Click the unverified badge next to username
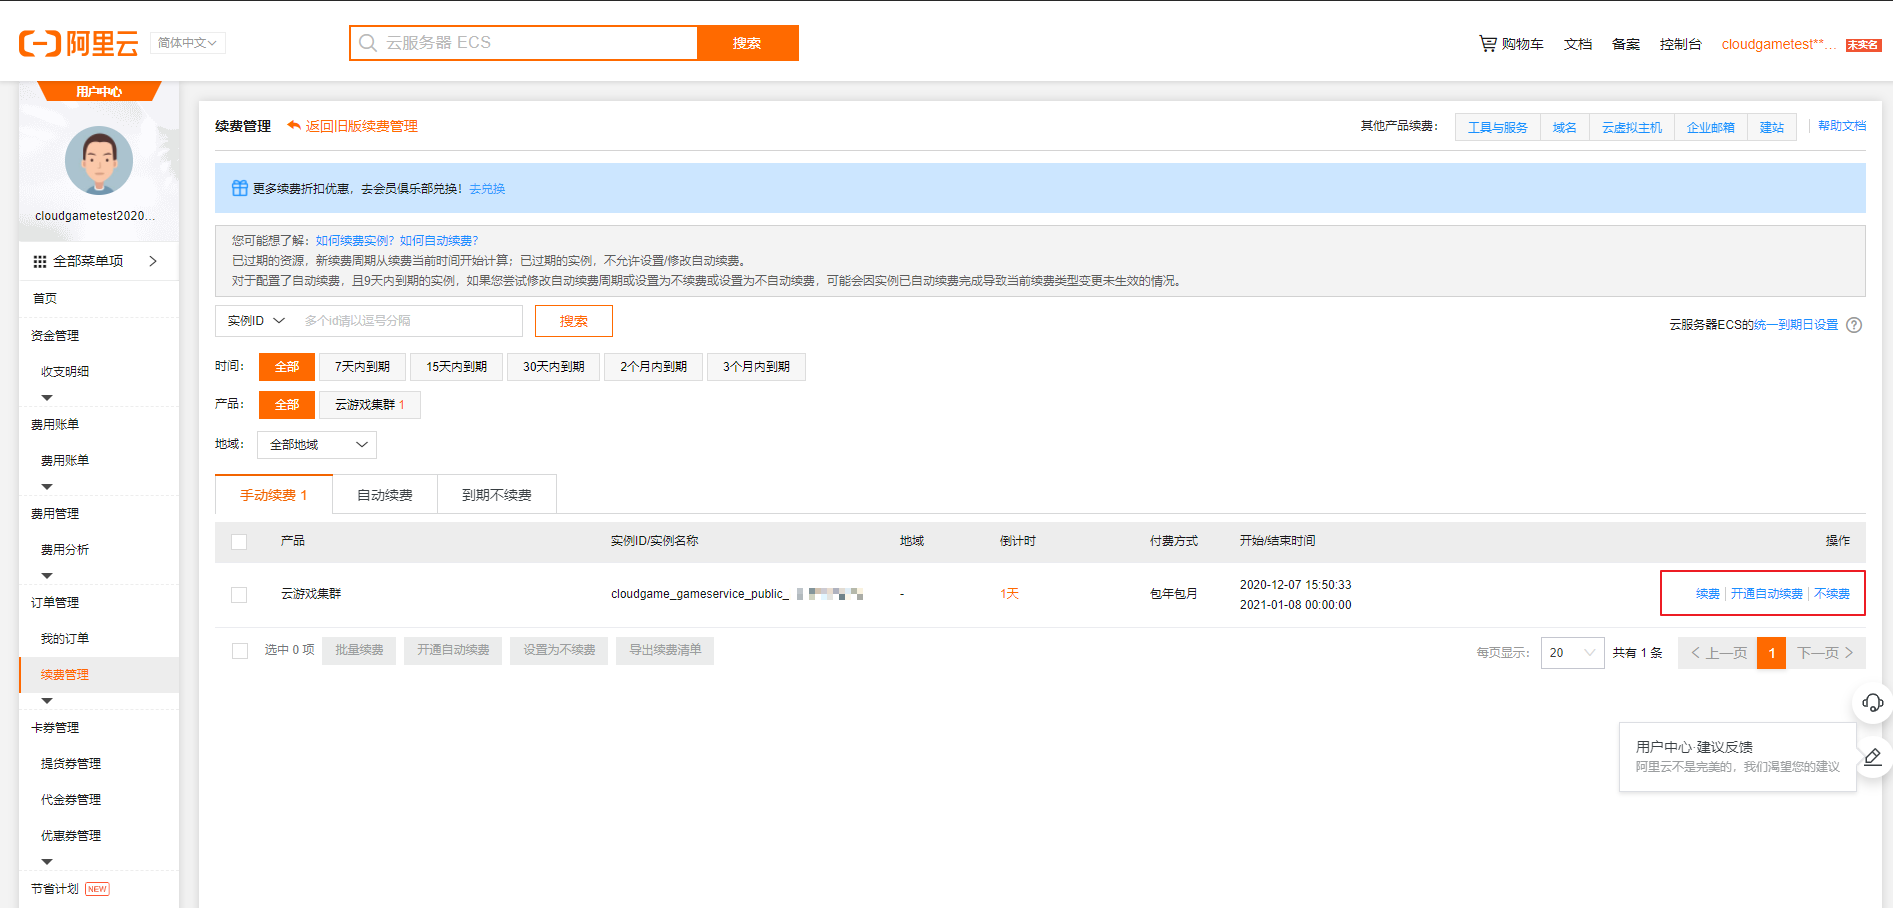The image size is (1893, 908). [x=1863, y=45]
